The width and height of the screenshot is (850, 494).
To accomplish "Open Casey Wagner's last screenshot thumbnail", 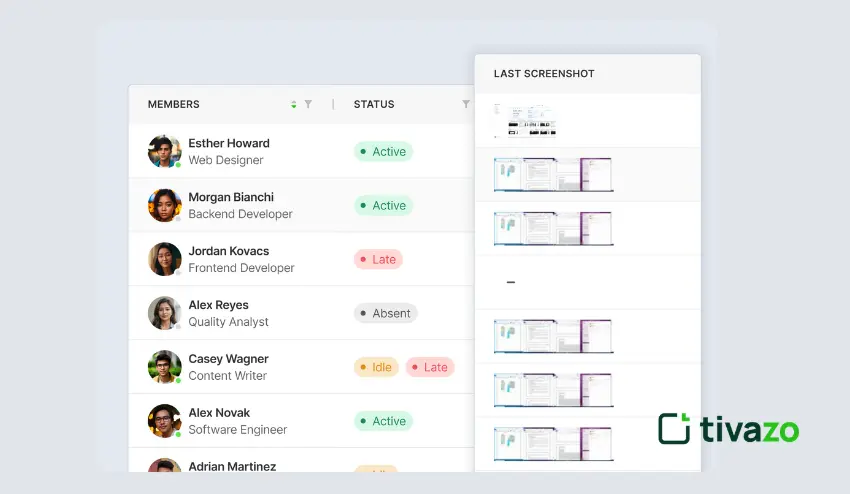I will pyautogui.click(x=553, y=336).
